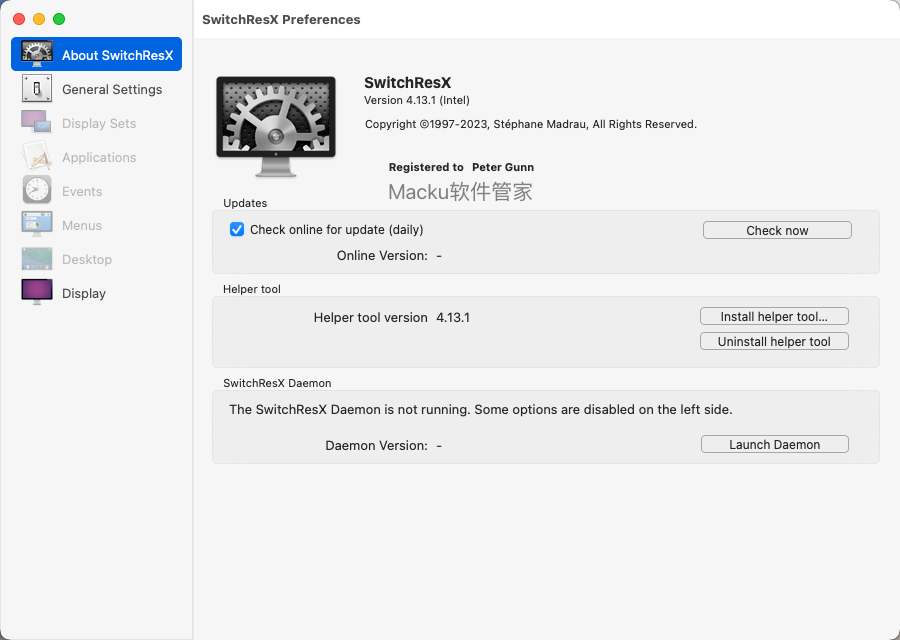The width and height of the screenshot is (900, 640).
Task: Open the Menus pane
Action: [82, 226]
